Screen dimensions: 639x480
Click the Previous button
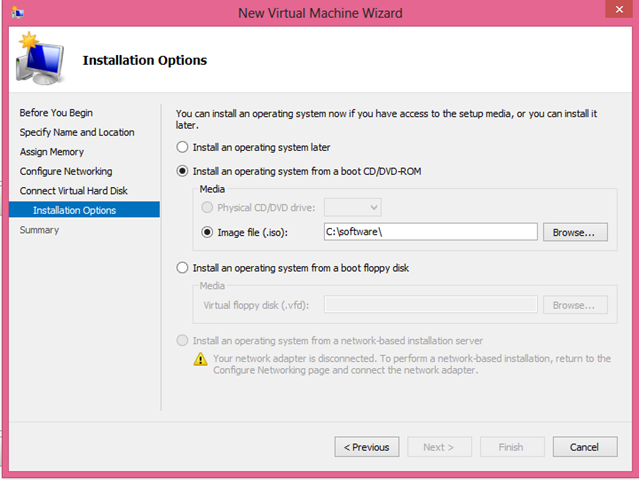(x=366, y=447)
